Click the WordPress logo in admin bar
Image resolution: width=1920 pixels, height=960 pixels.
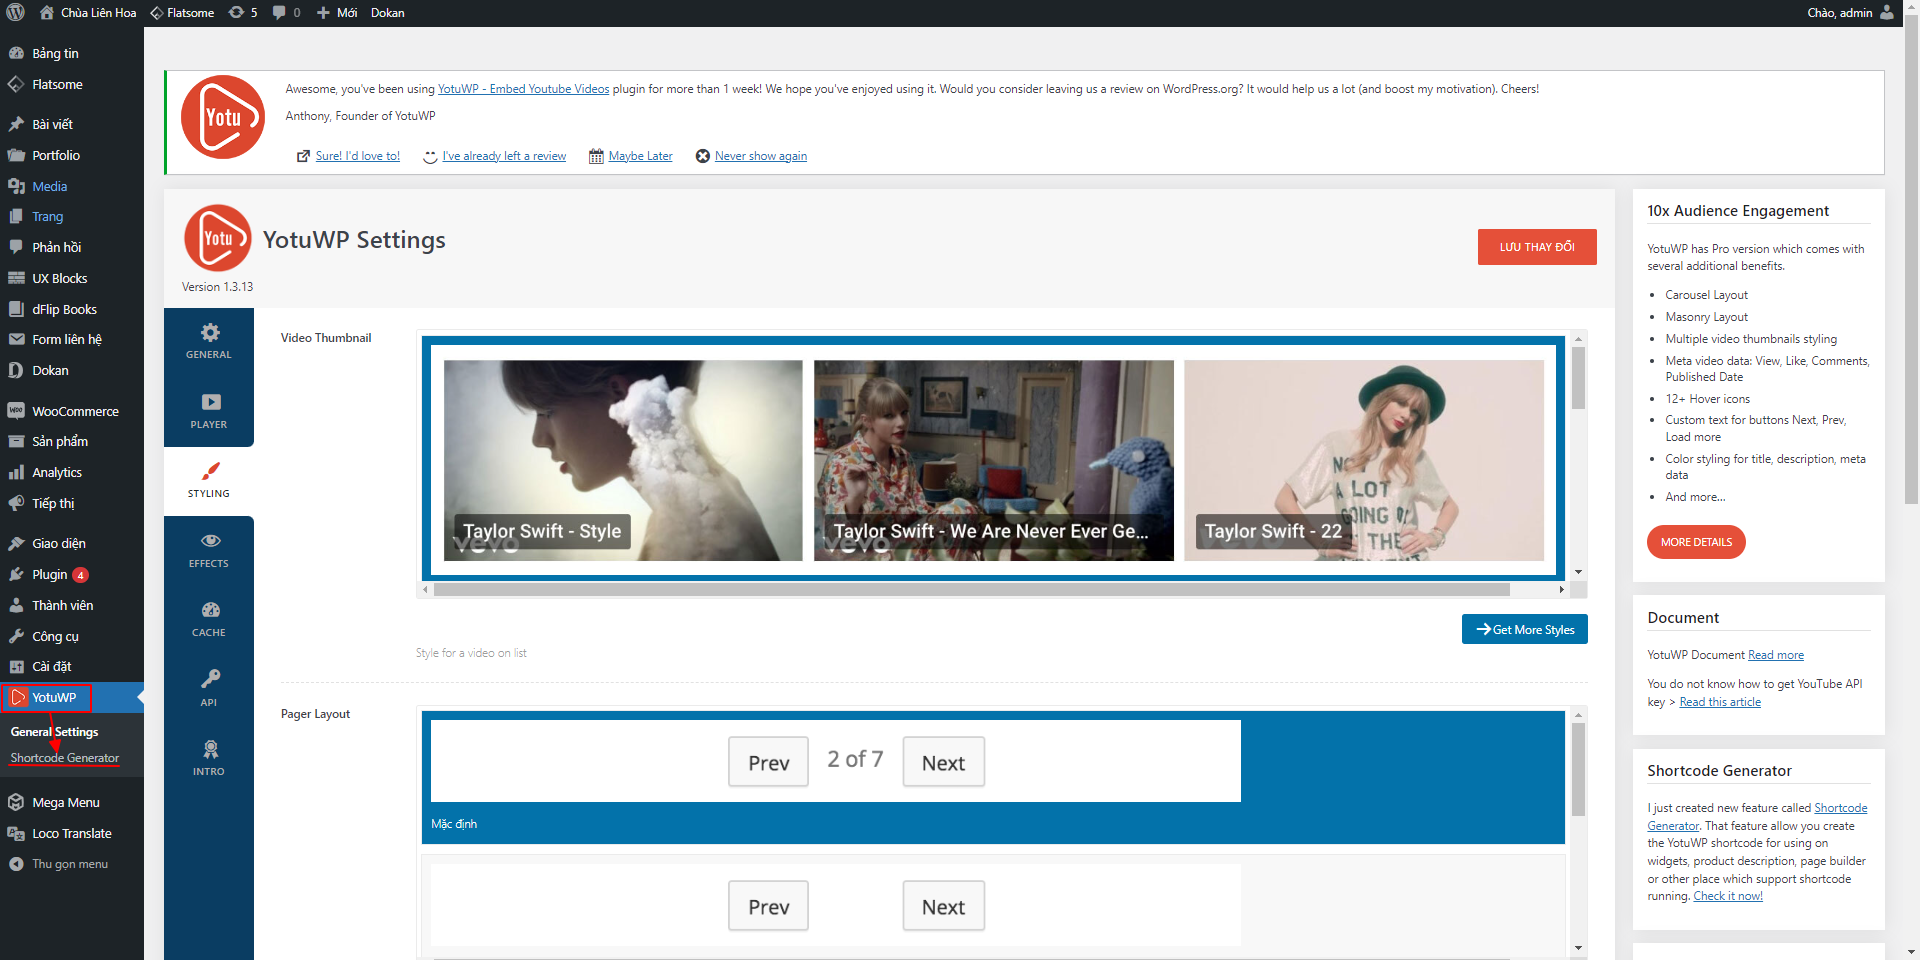16,13
